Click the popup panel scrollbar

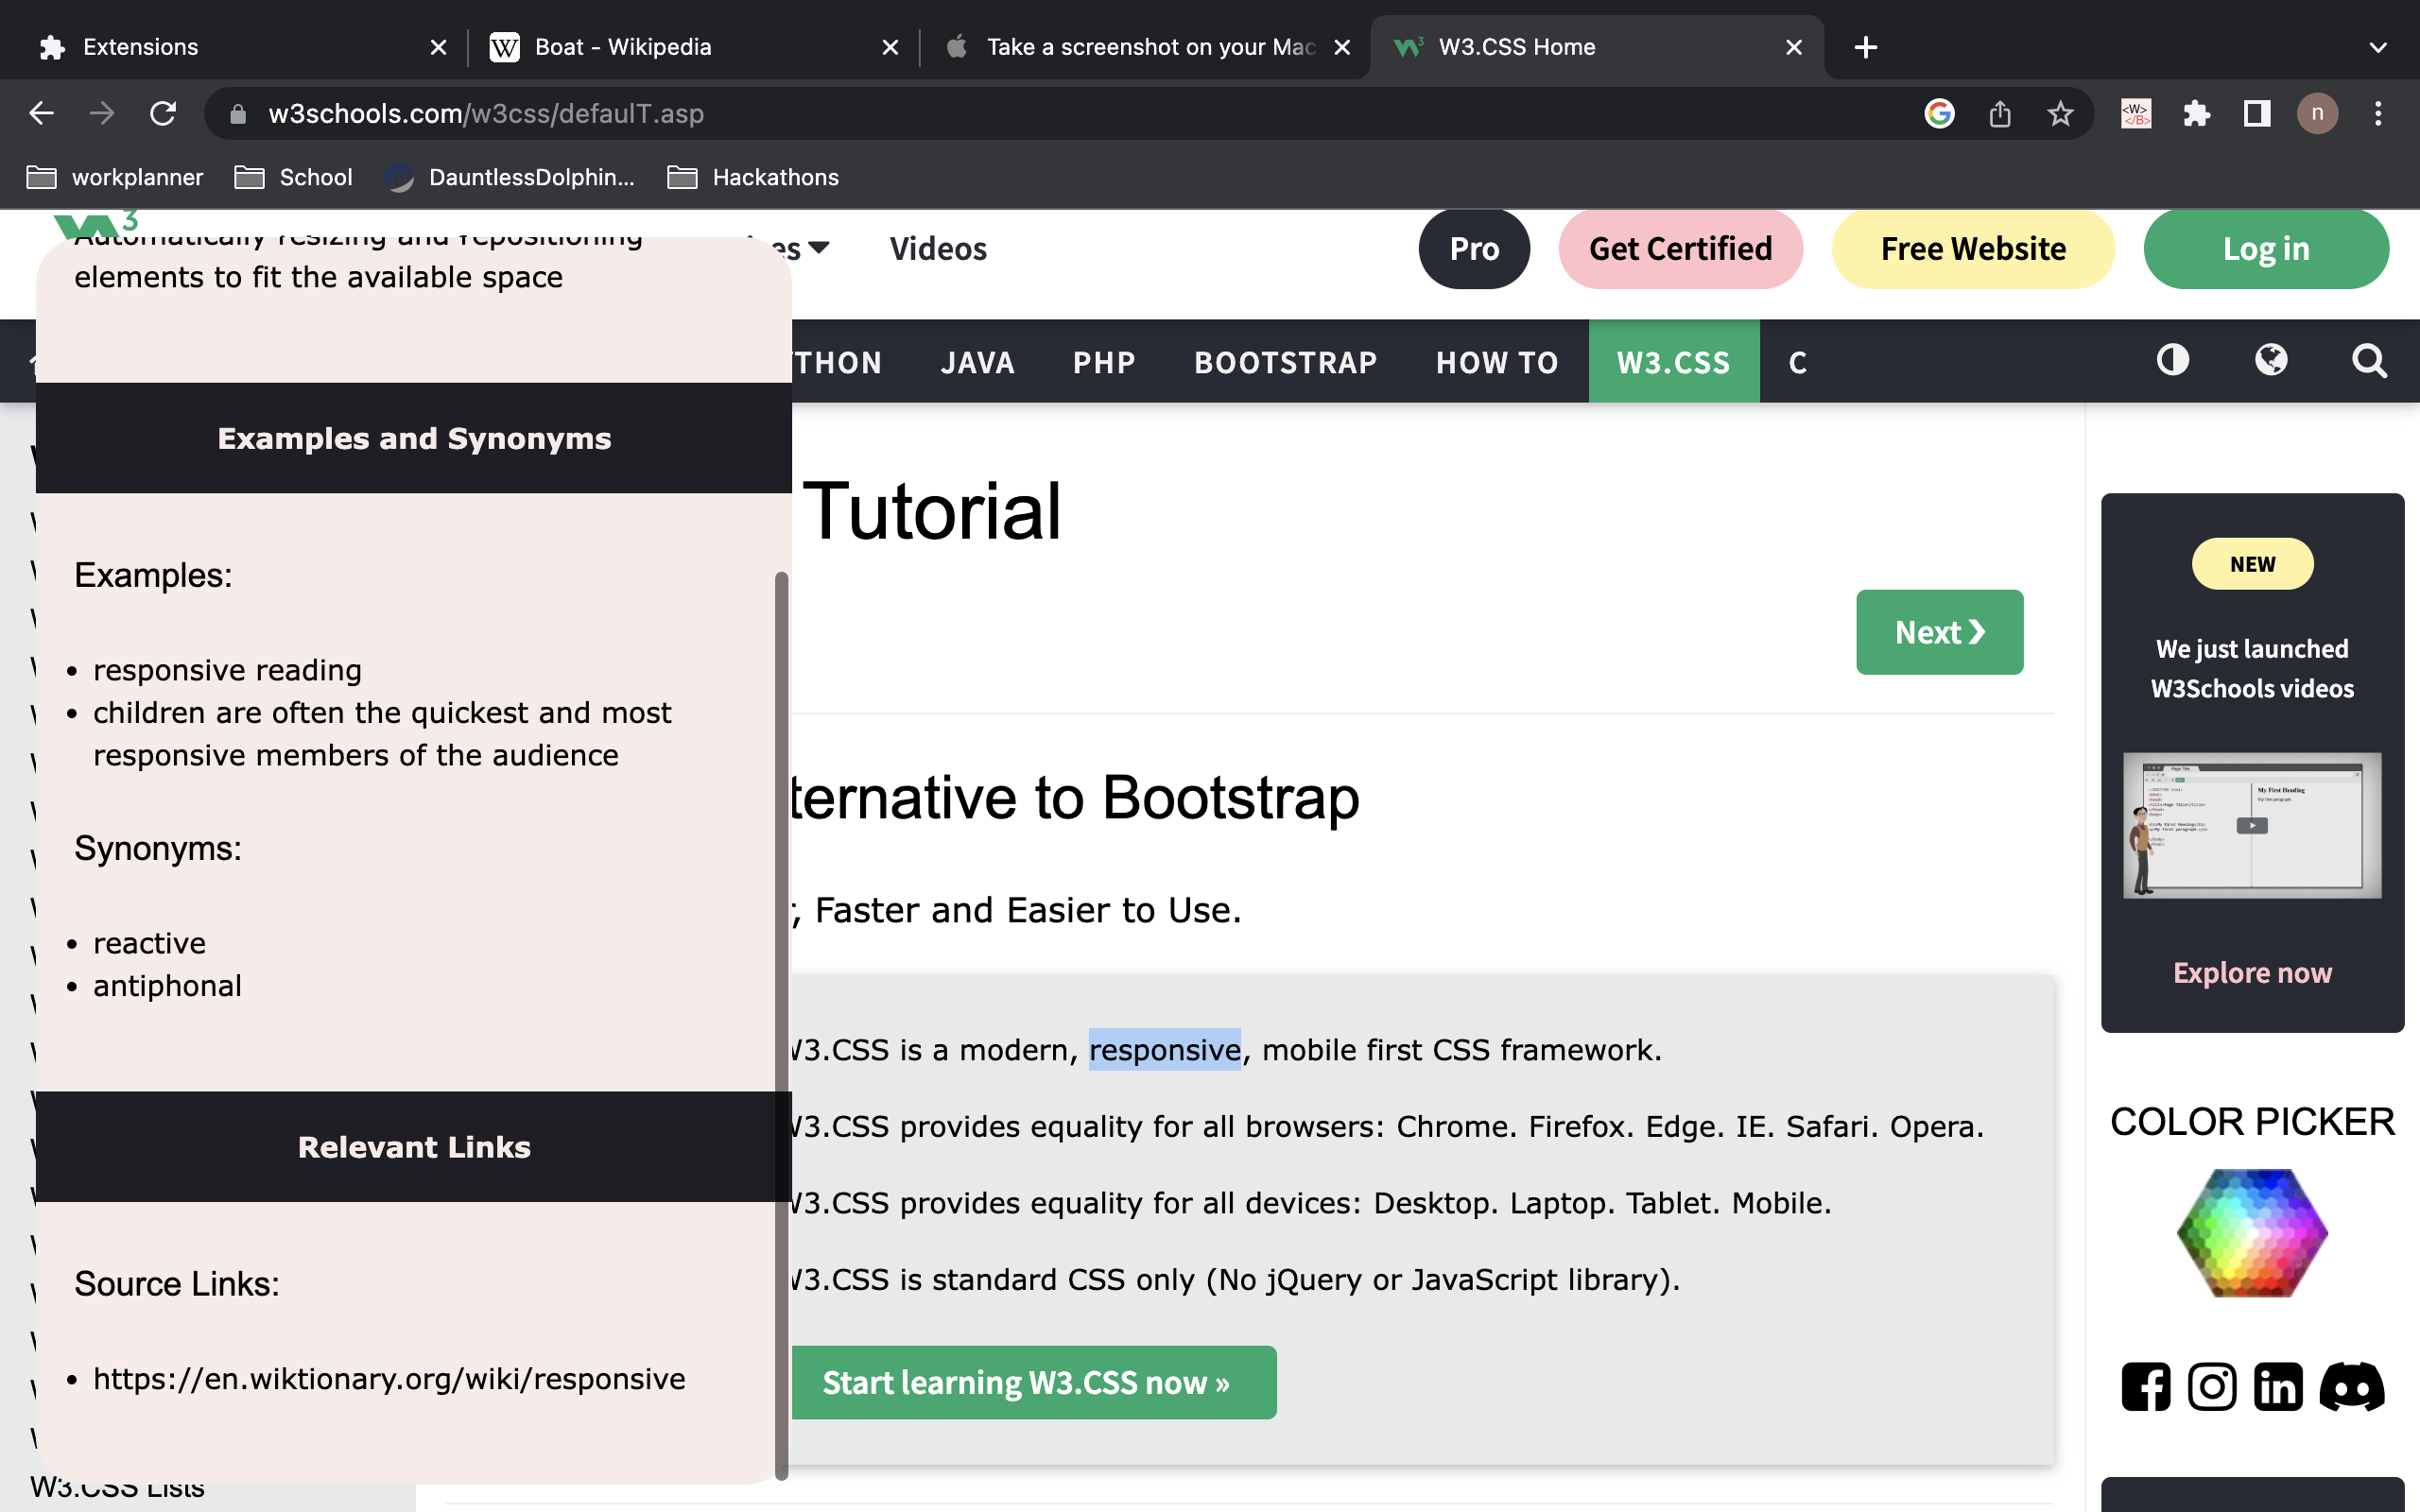782,1025
